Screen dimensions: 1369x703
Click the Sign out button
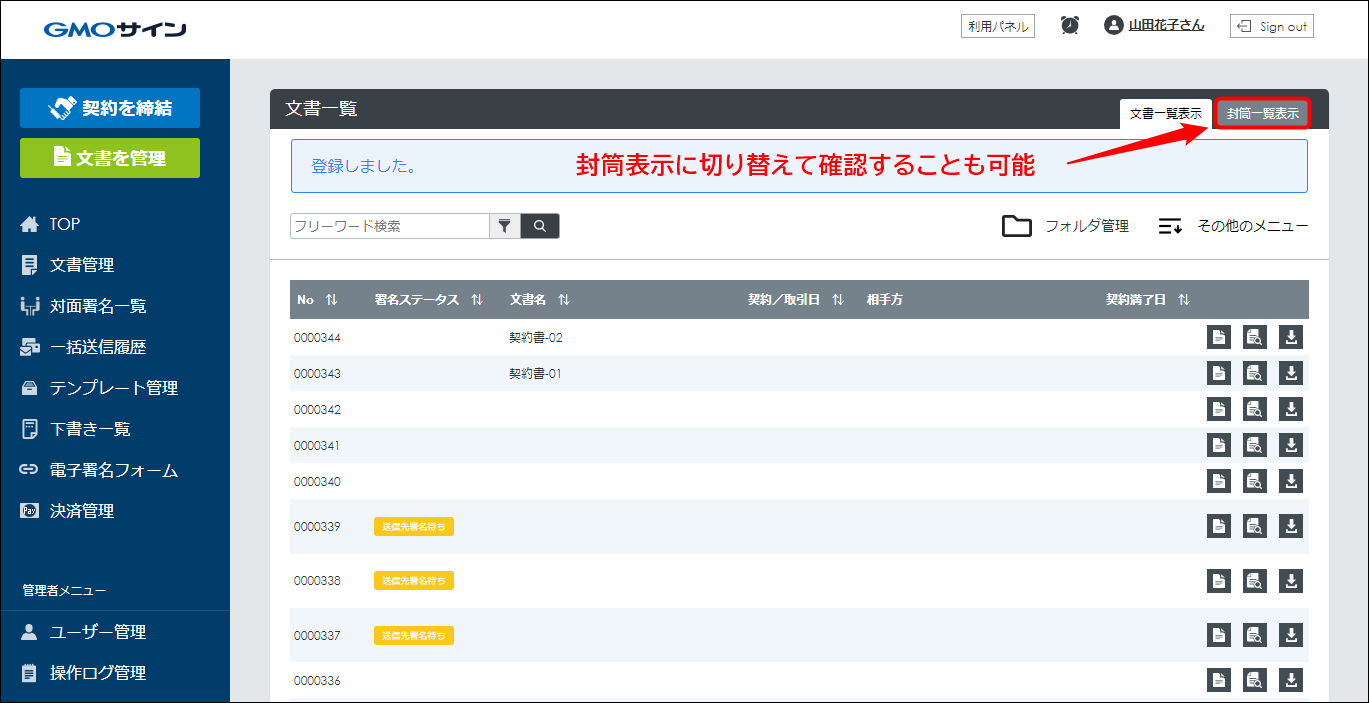point(1271,26)
